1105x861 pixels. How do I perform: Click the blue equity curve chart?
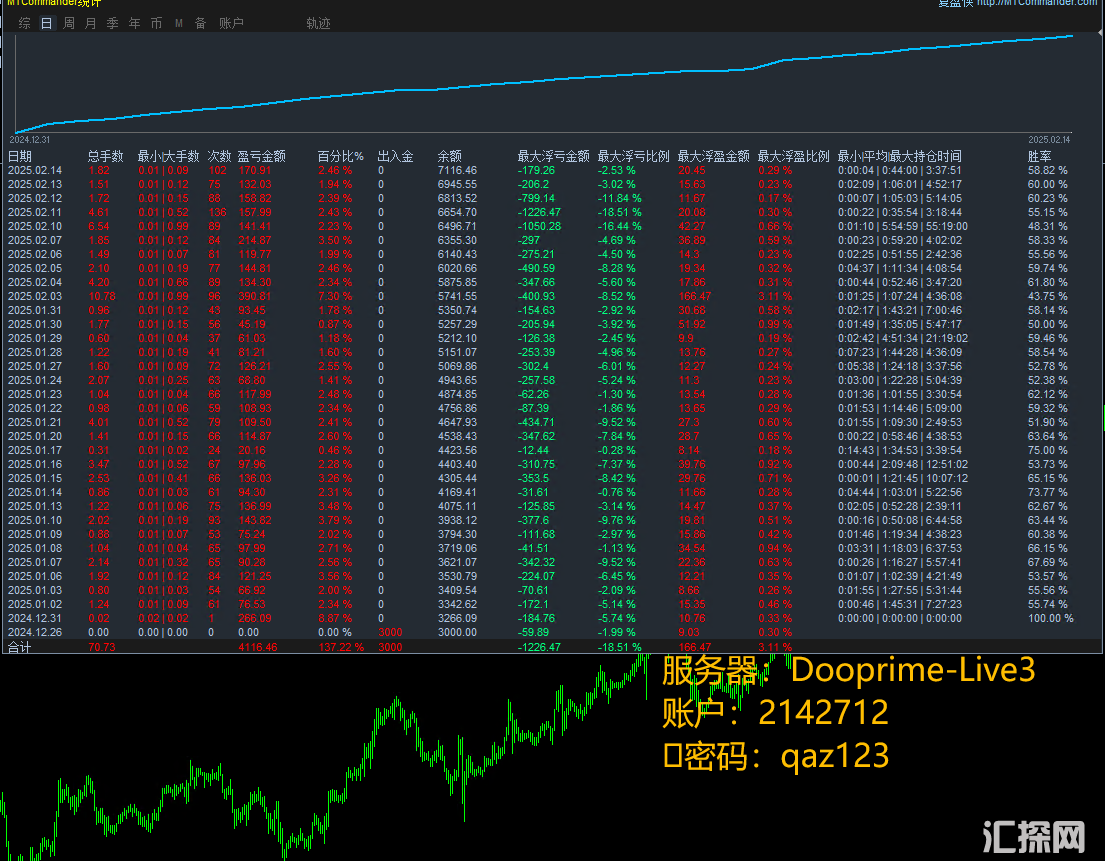click(x=543, y=82)
